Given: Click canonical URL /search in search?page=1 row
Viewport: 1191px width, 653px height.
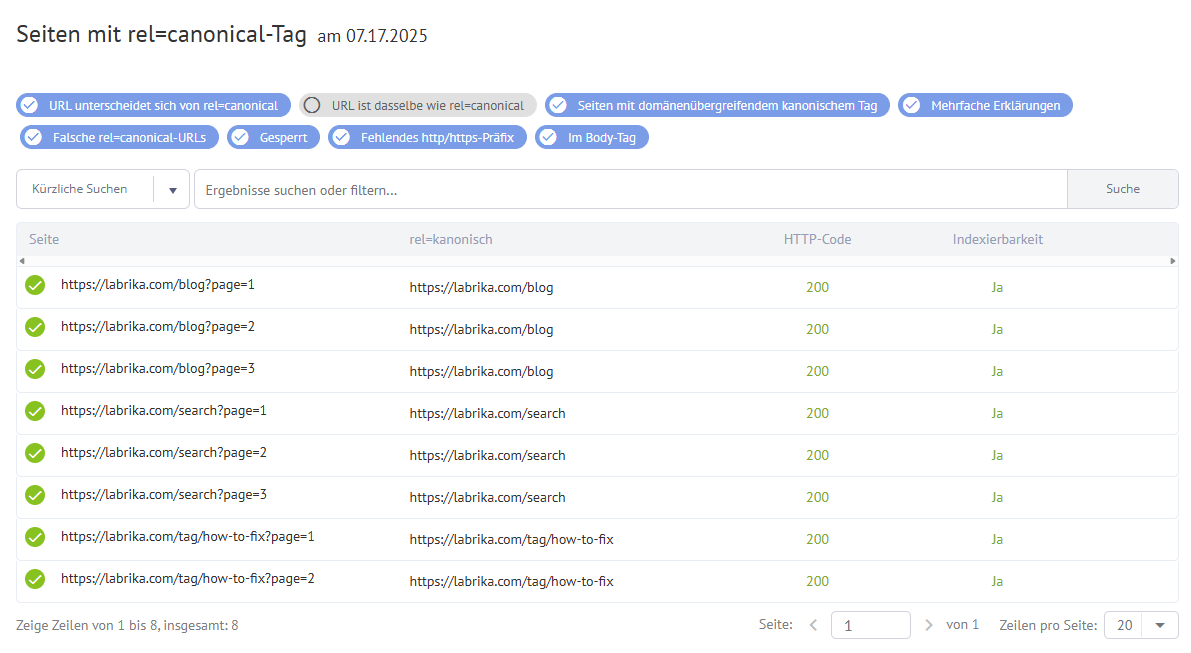Looking at the screenshot, I should pyautogui.click(x=487, y=413).
